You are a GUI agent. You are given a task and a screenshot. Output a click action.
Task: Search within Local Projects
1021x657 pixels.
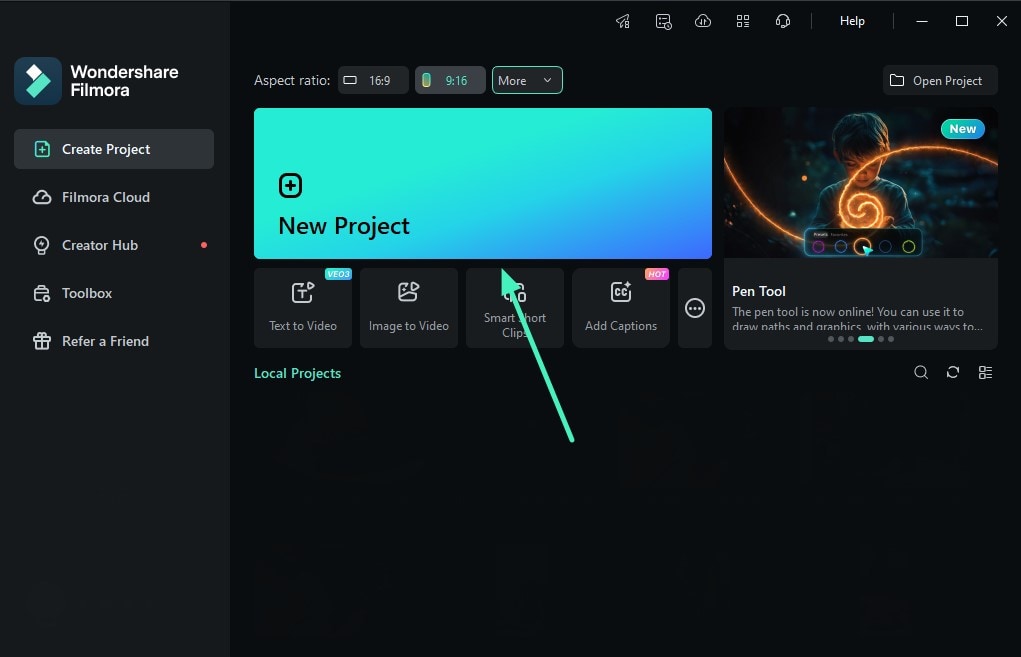pyautogui.click(x=920, y=372)
